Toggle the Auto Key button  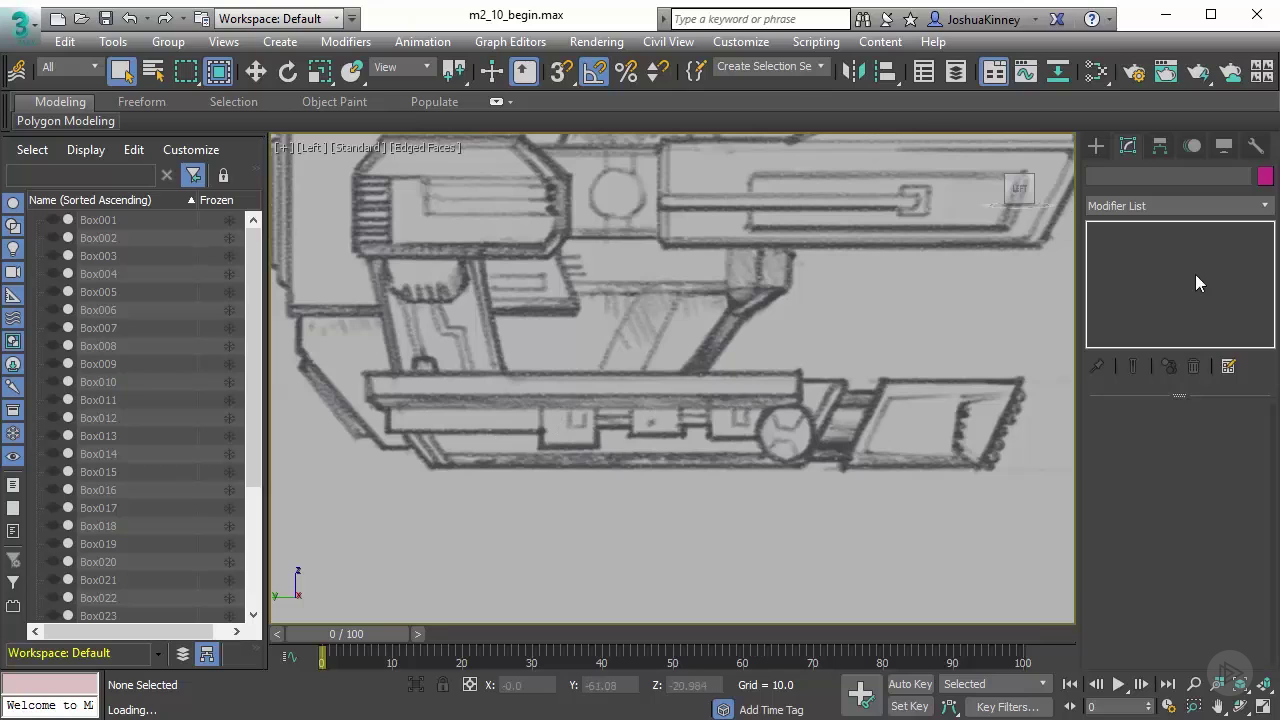(x=909, y=684)
